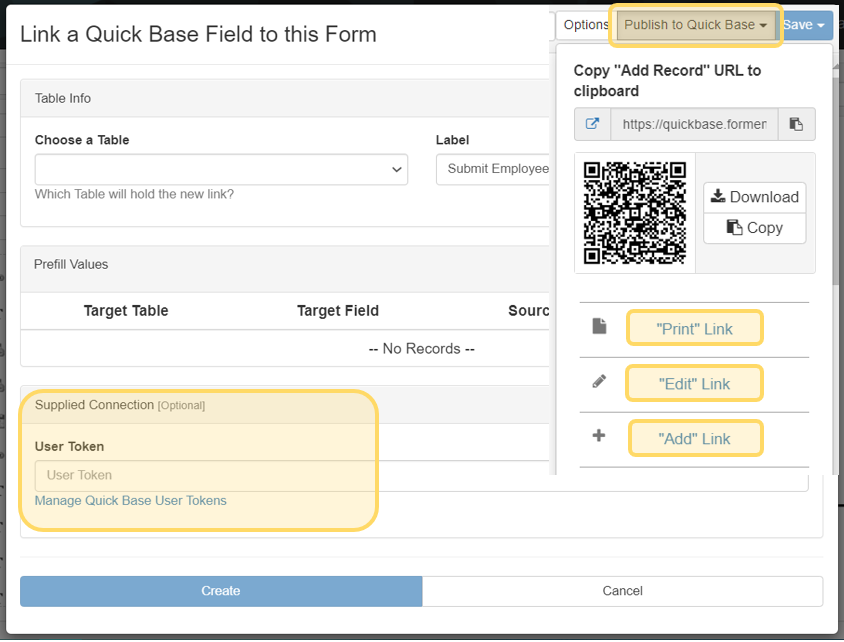This screenshot has width=844, height=642.
Task: Cancel the link field dialog
Action: (622, 591)
